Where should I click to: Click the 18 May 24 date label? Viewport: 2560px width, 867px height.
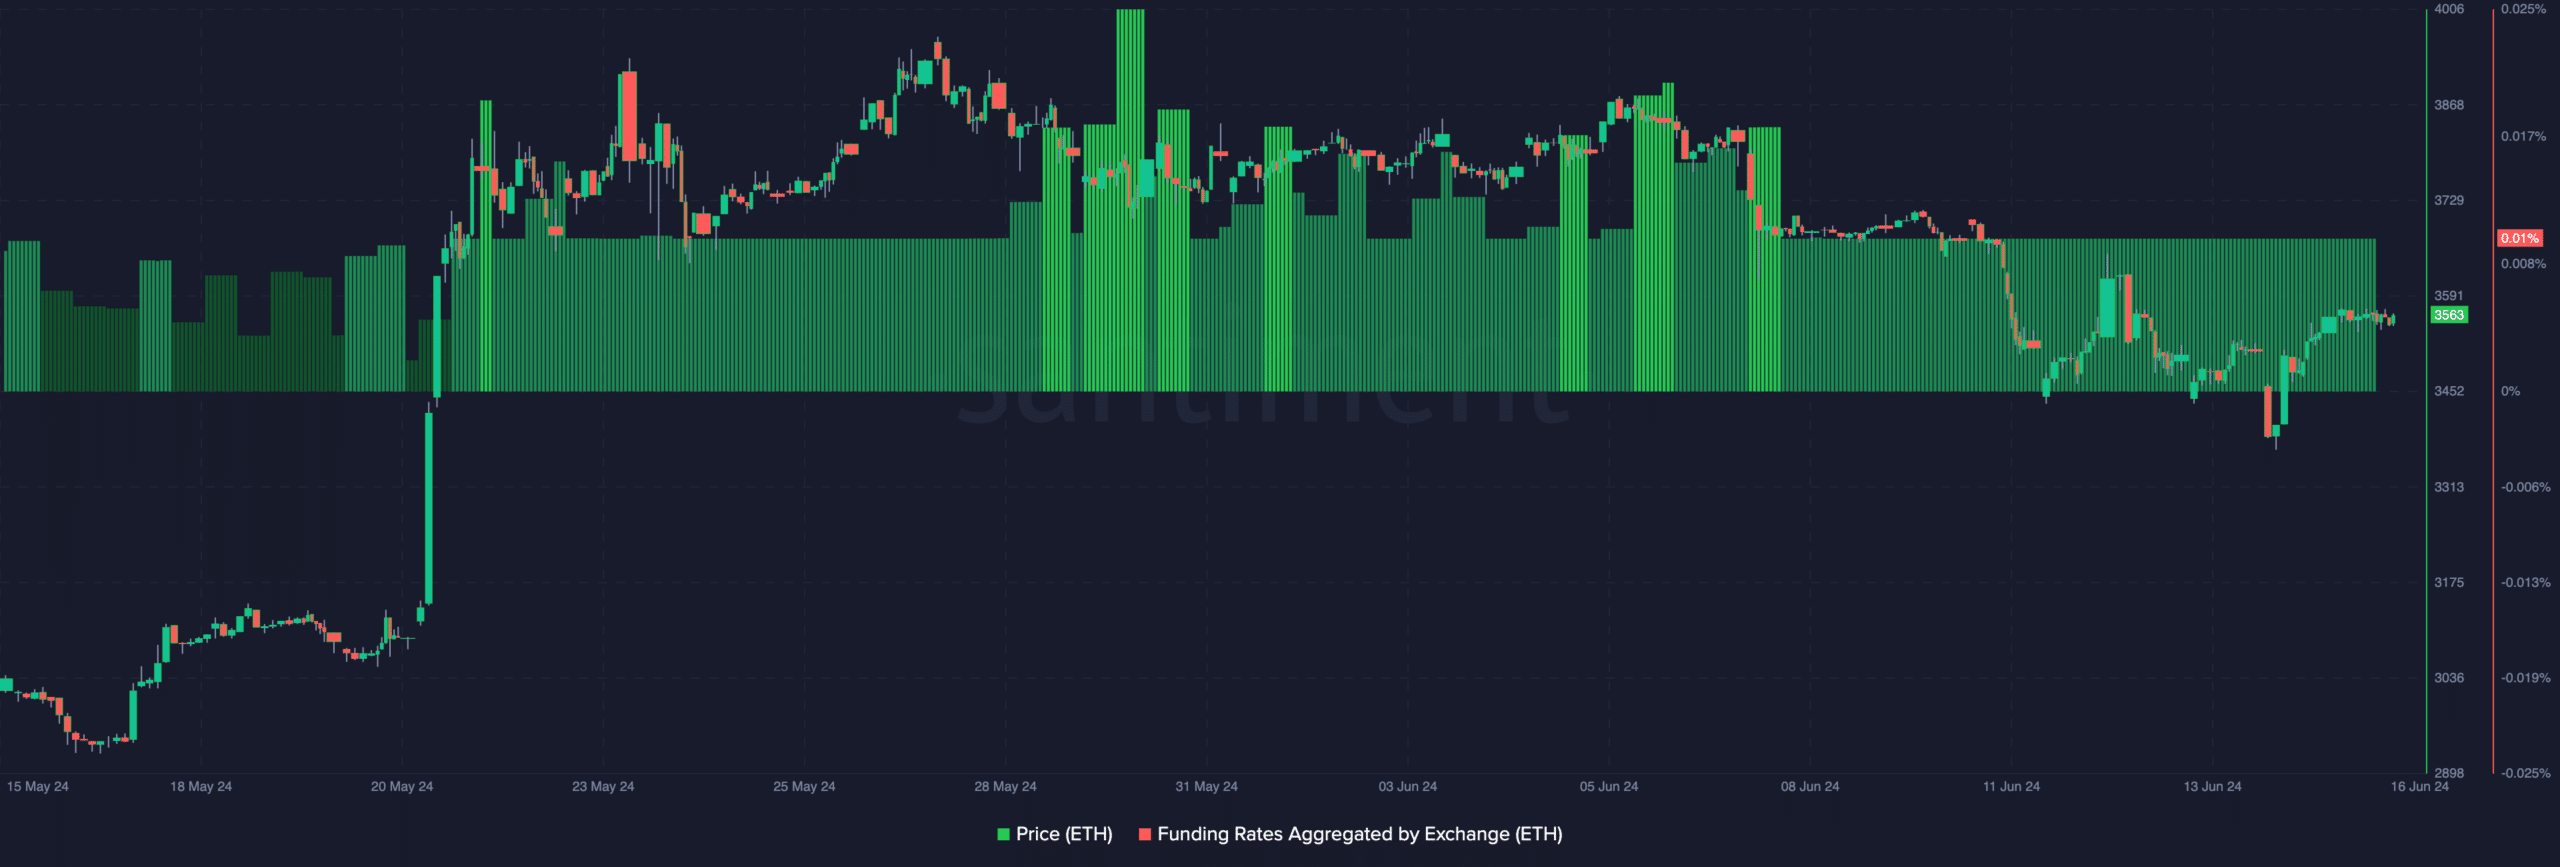[201, 786]
